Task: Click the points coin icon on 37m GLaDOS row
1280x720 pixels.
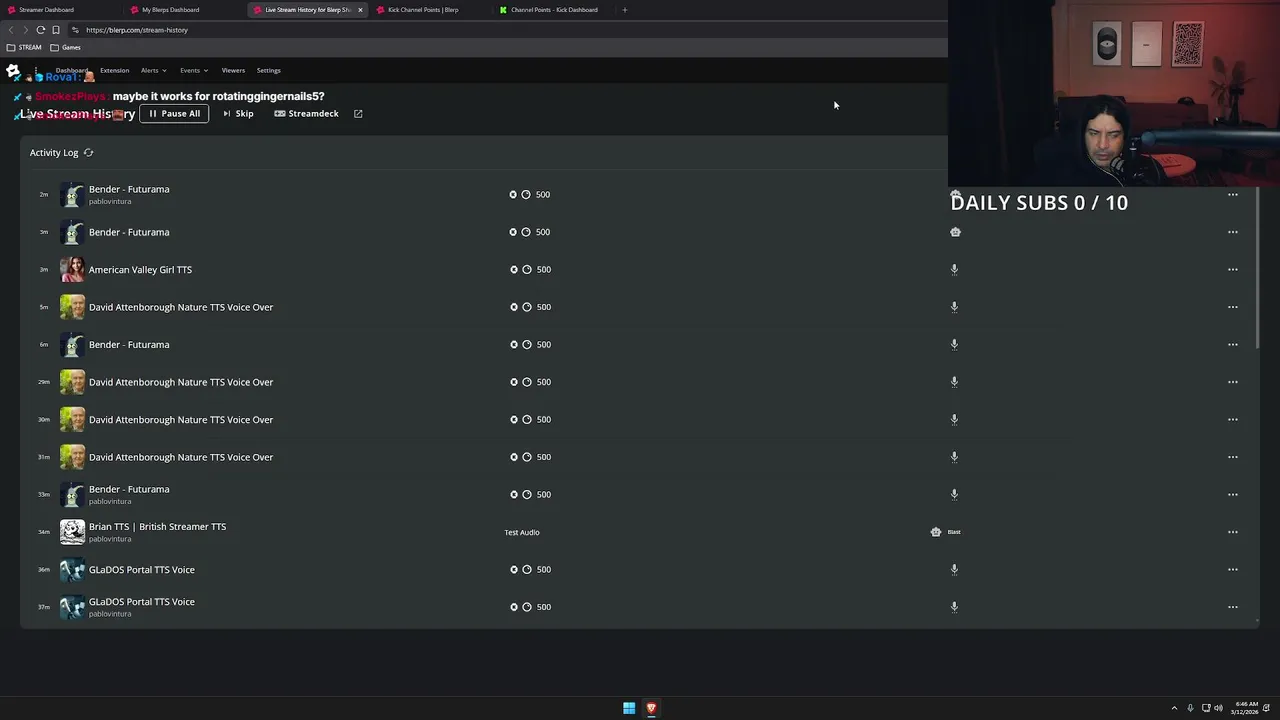Action: pos(527,607)
